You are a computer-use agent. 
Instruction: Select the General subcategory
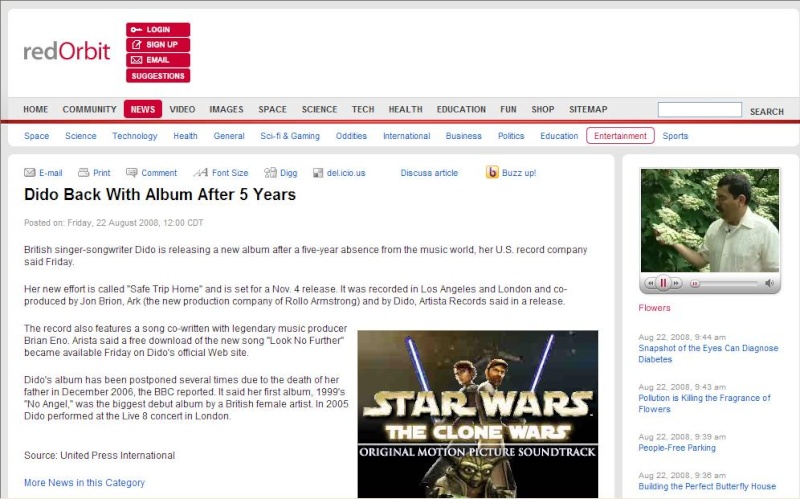click(229, 136)
